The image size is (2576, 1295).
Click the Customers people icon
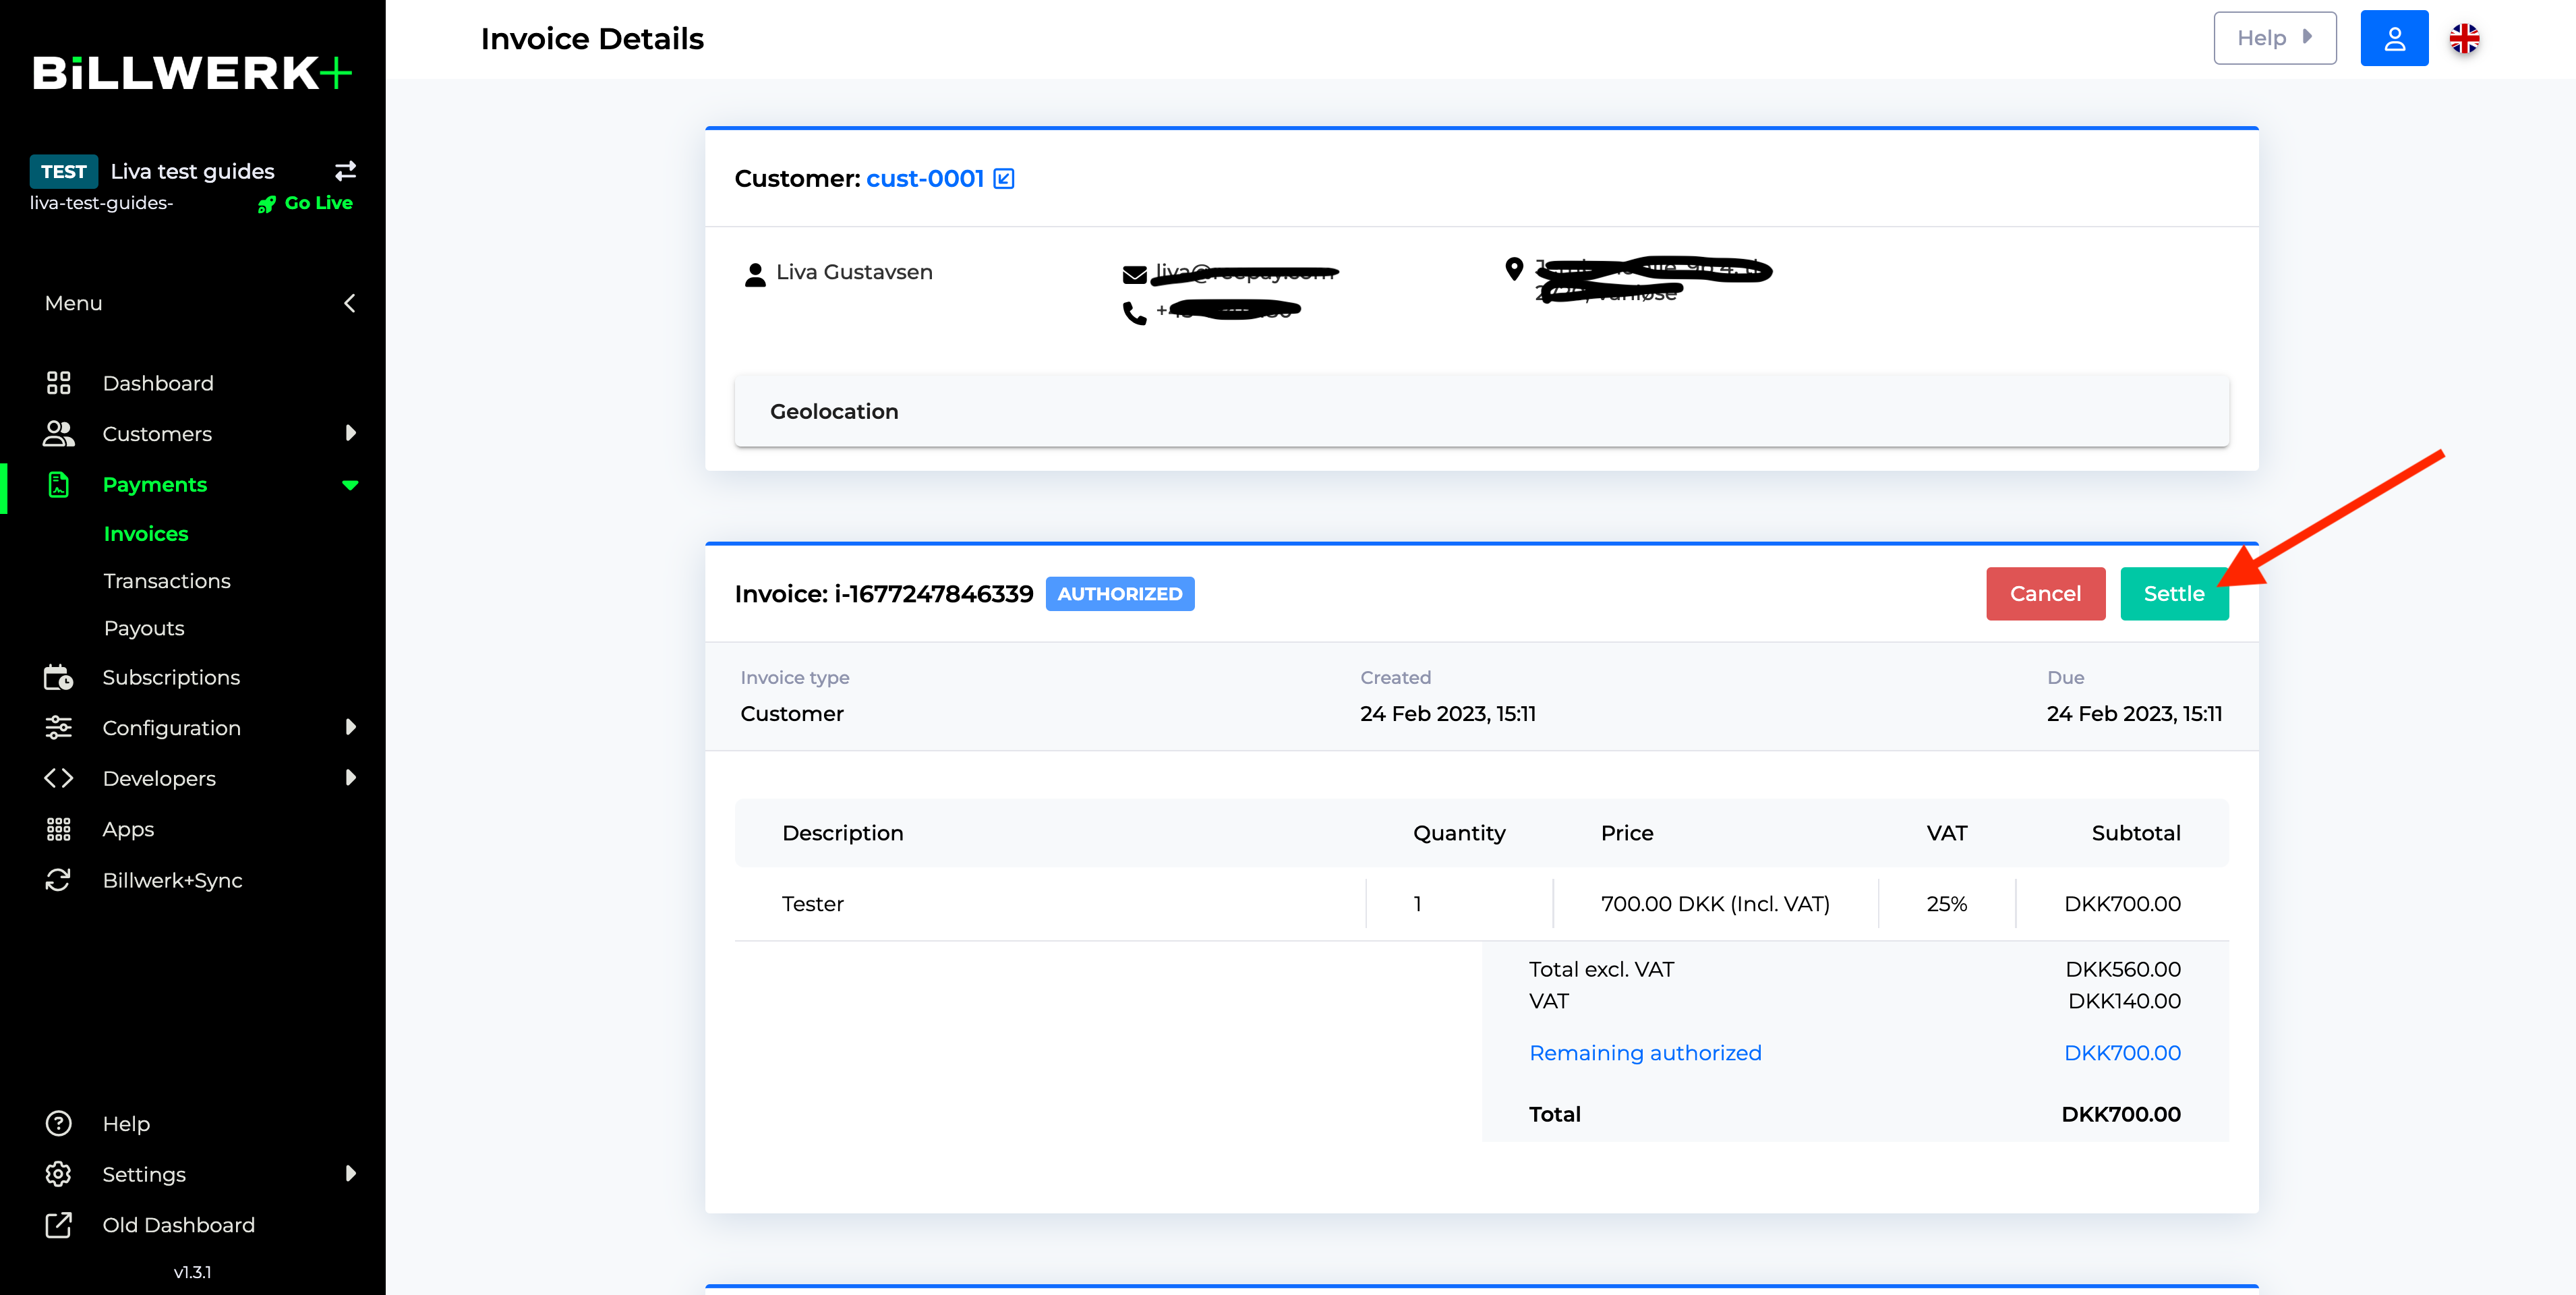point(58,433)
